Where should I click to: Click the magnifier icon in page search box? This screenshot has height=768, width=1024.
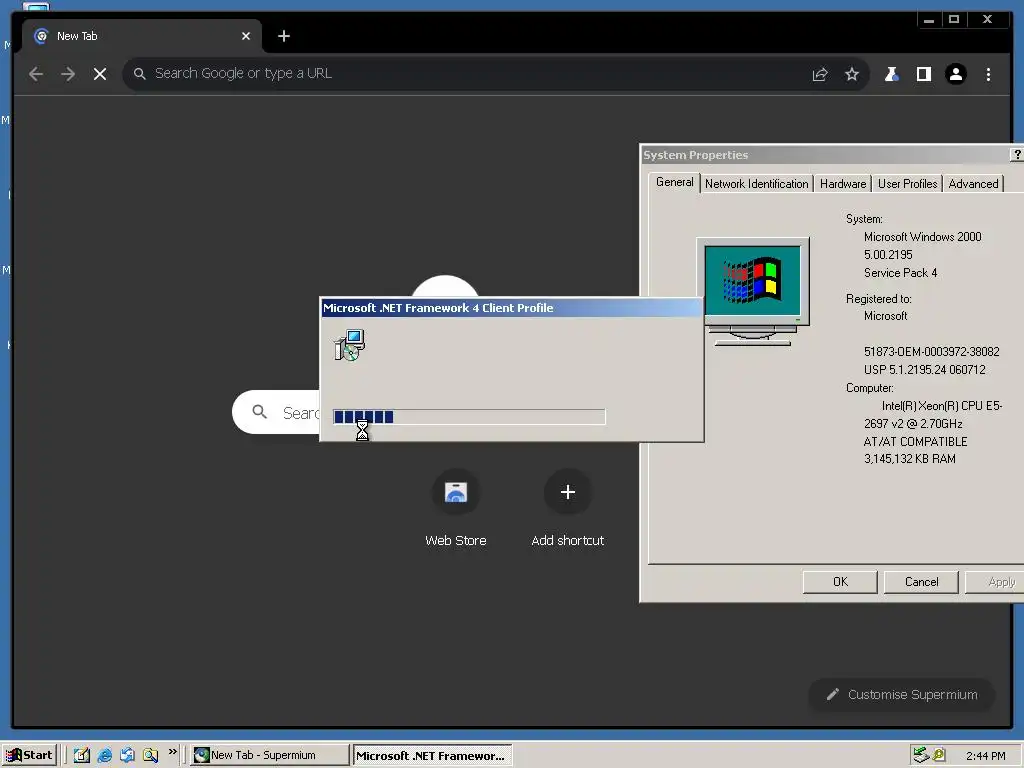click(x=259, y=412)
